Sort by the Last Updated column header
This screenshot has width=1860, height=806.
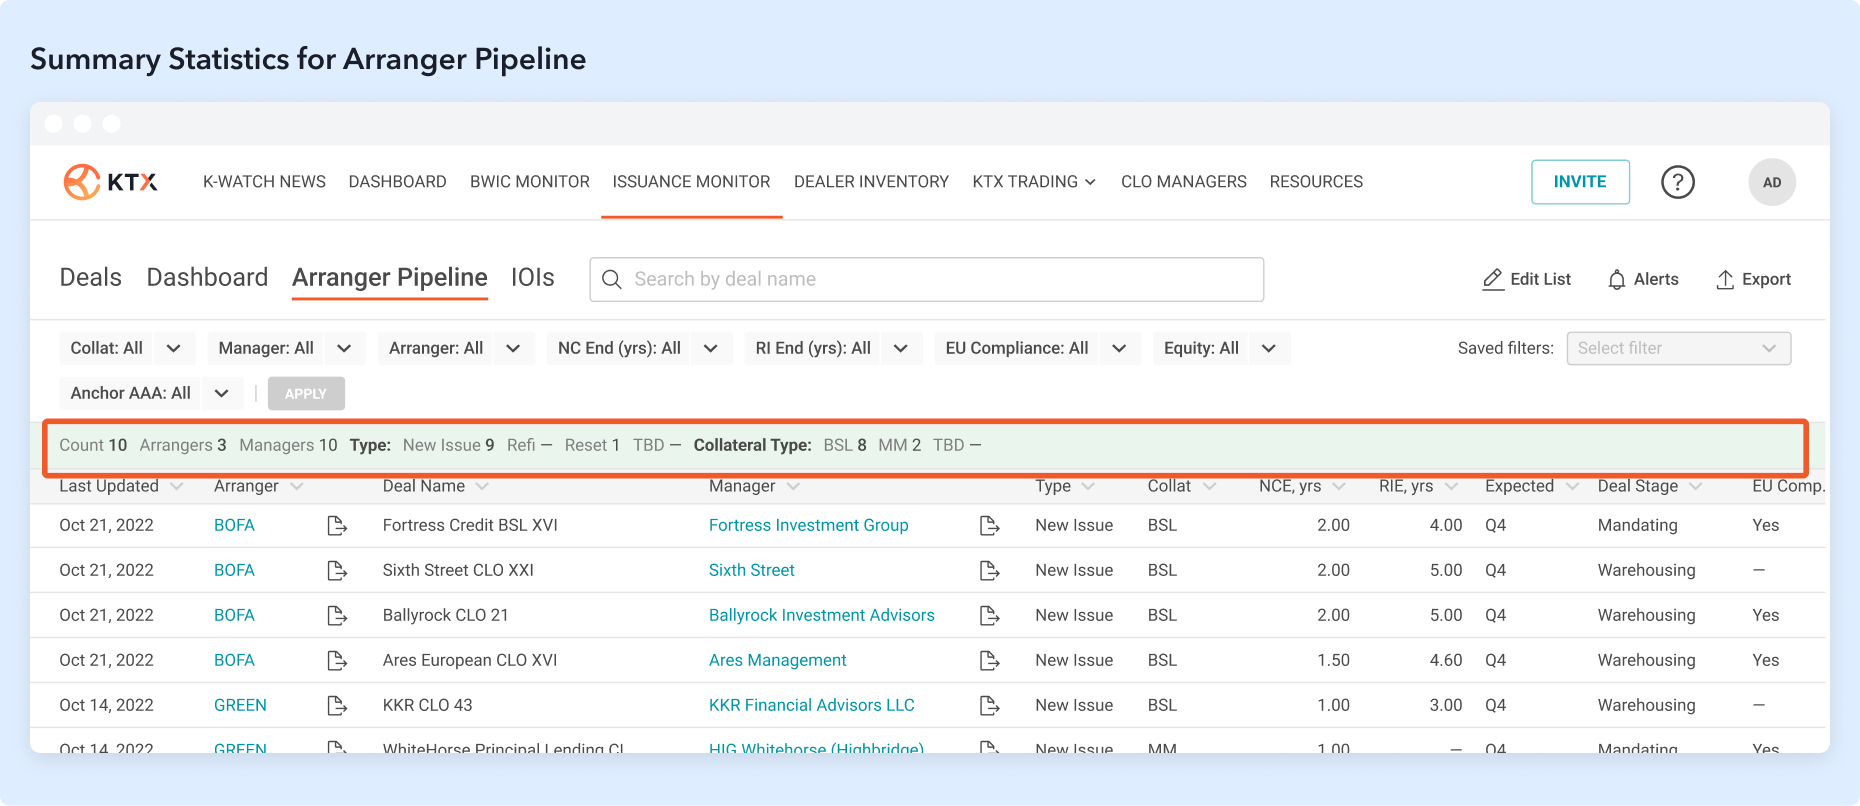[x=109, y=486]
